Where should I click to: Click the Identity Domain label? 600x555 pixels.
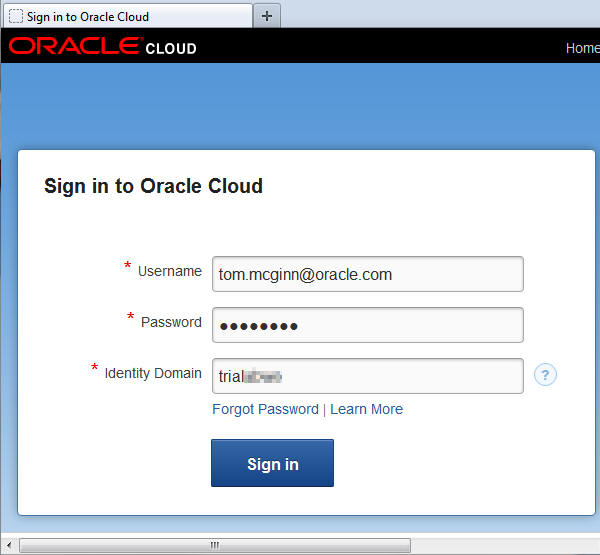pos(153,373)
